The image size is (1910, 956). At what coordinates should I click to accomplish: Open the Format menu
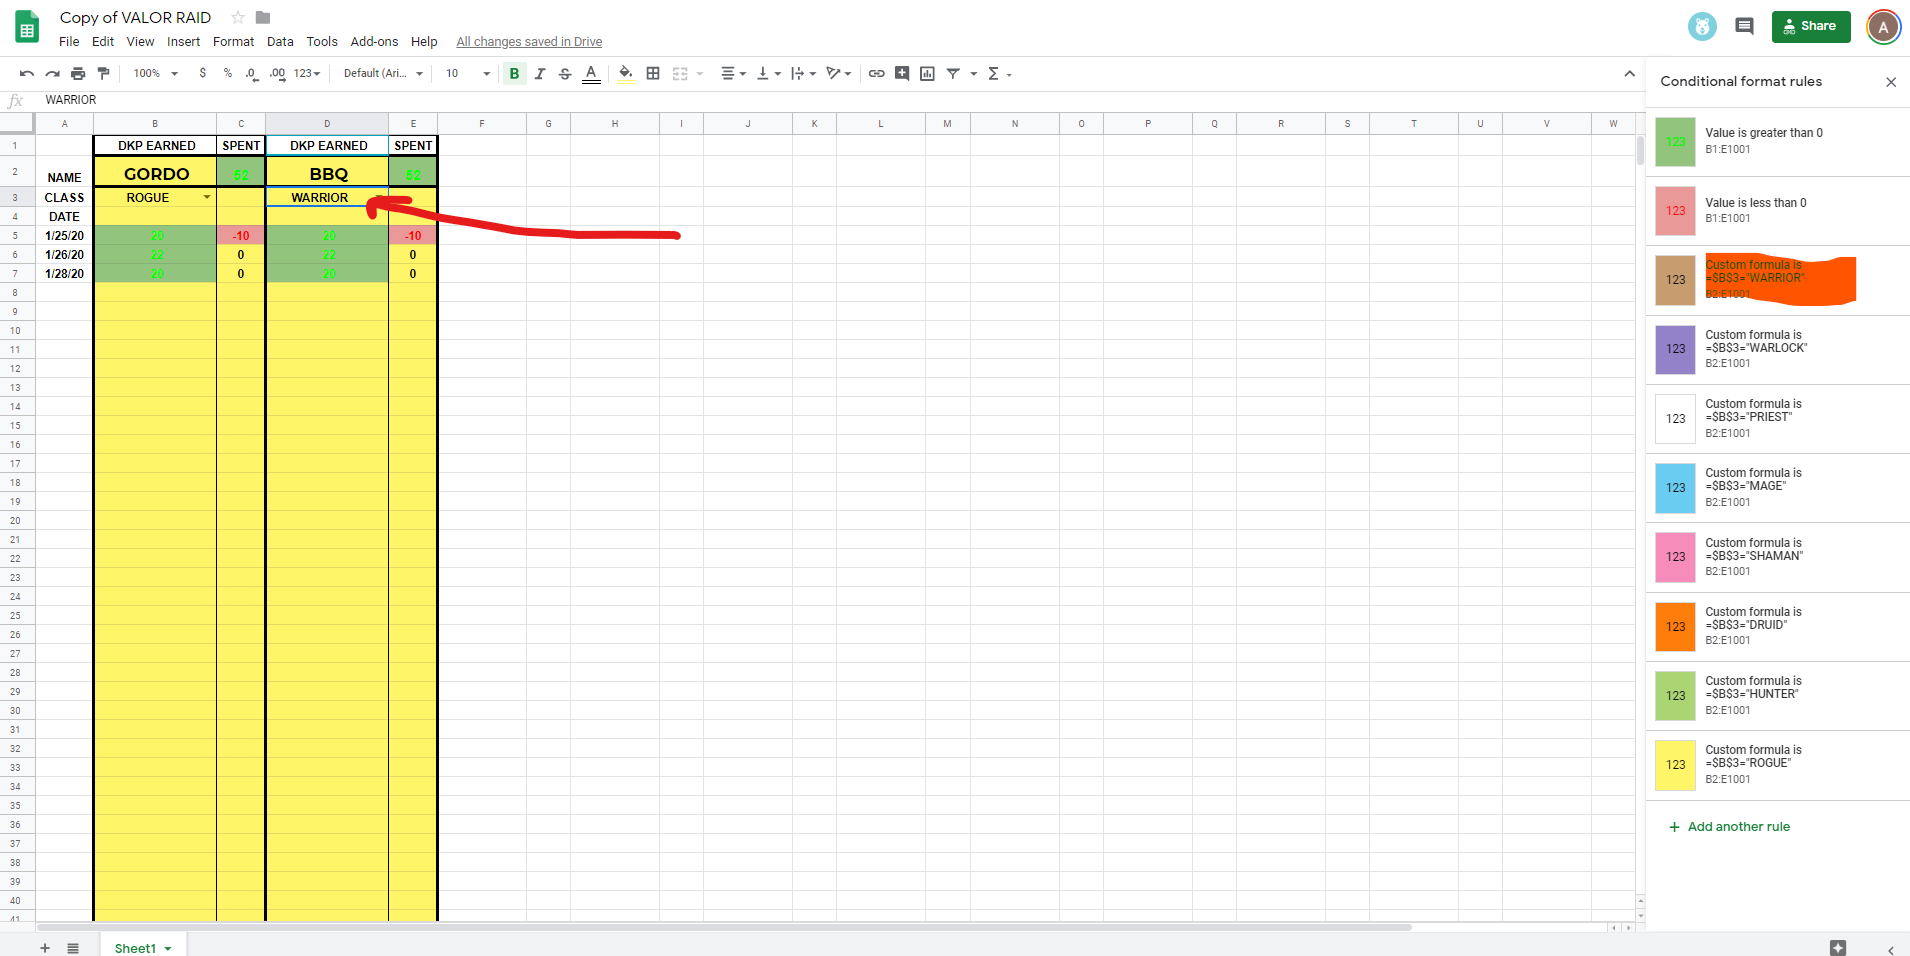tap(233, 41)
